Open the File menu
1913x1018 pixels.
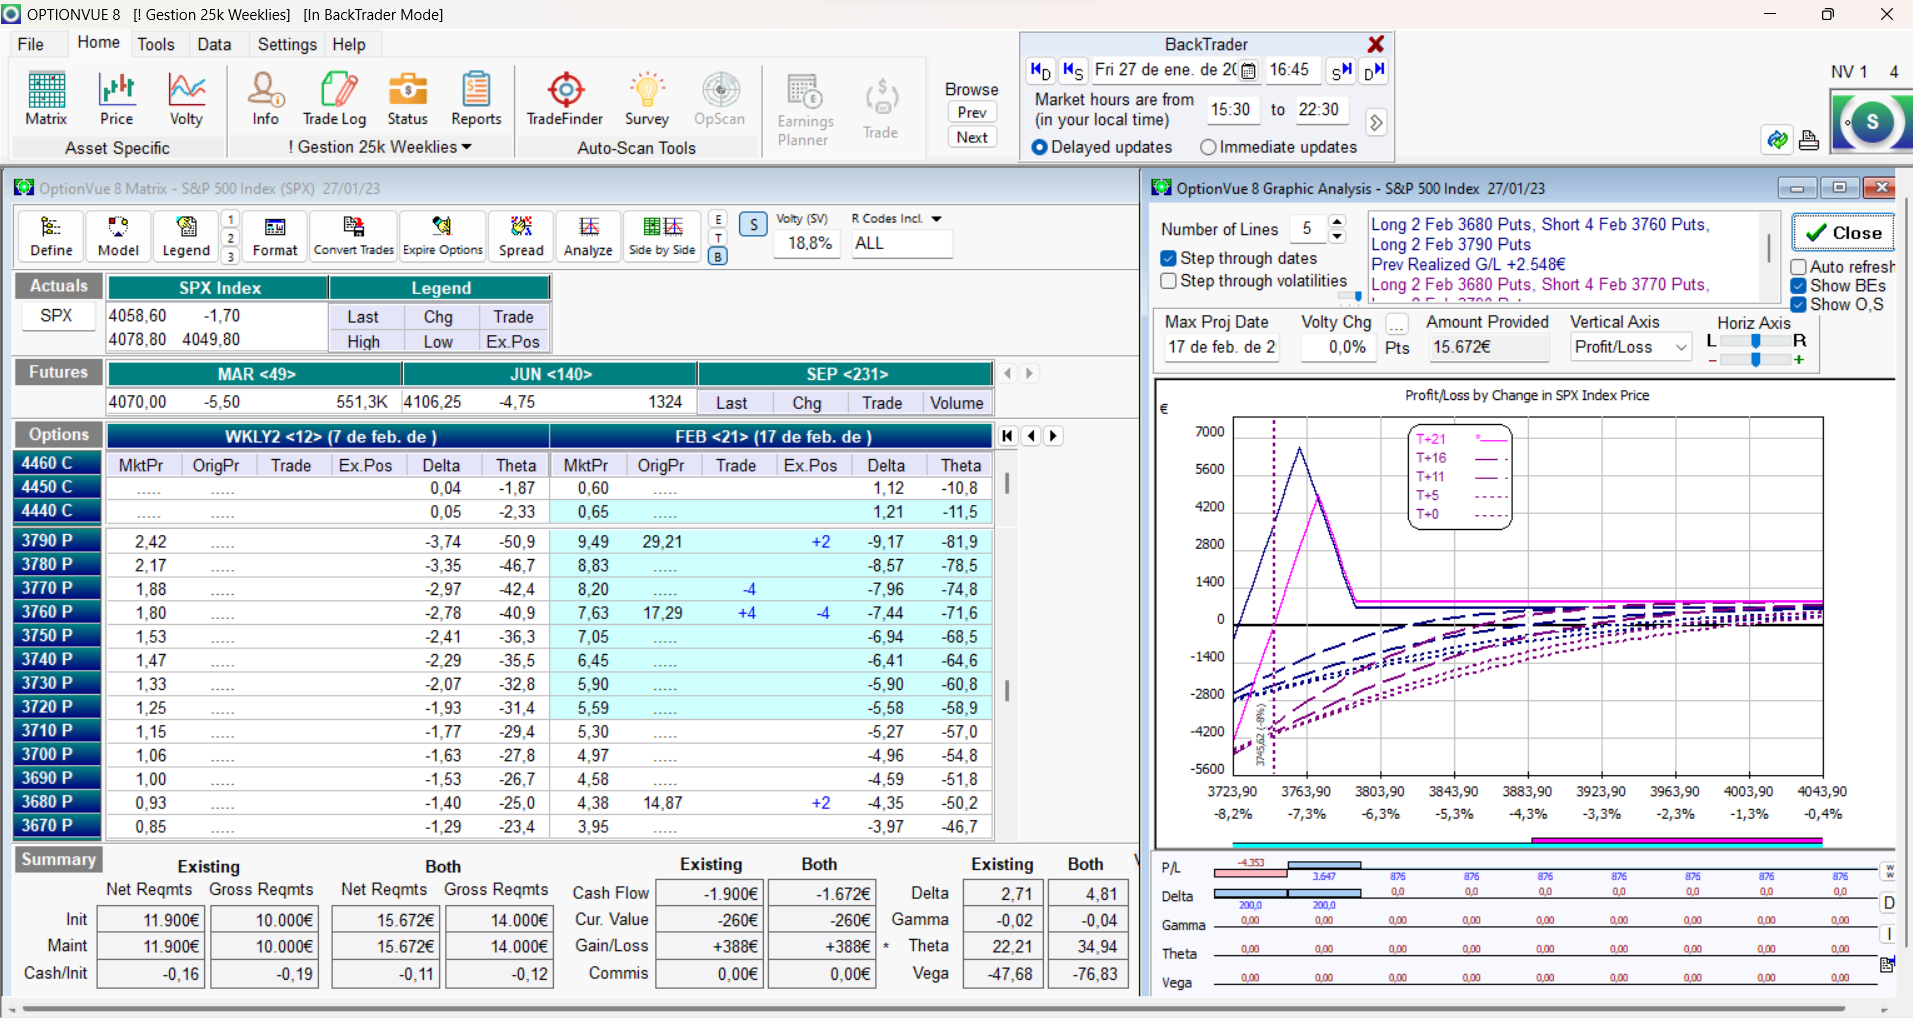31,44
